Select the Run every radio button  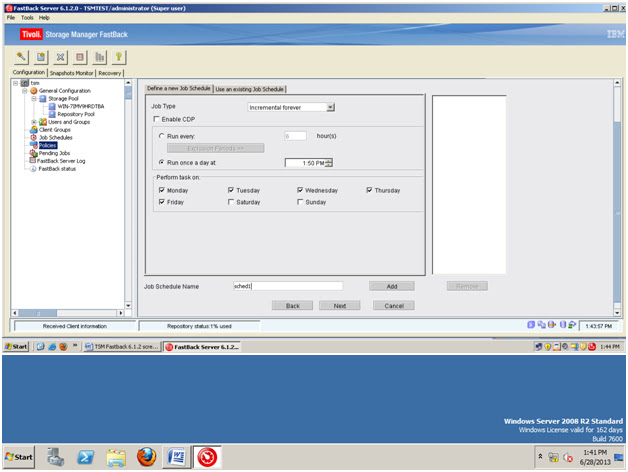161,136
